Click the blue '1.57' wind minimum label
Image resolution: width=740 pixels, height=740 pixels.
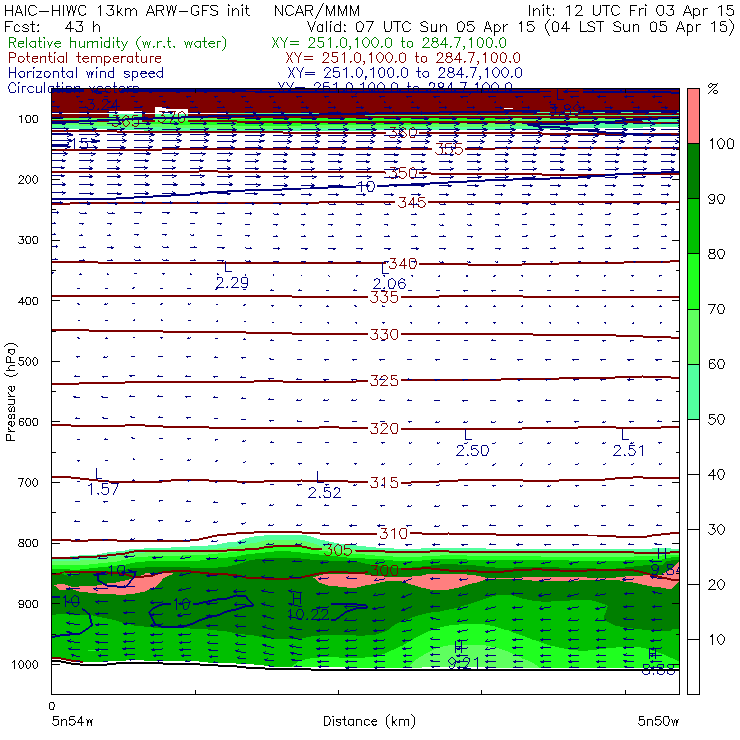pos(103,490)
